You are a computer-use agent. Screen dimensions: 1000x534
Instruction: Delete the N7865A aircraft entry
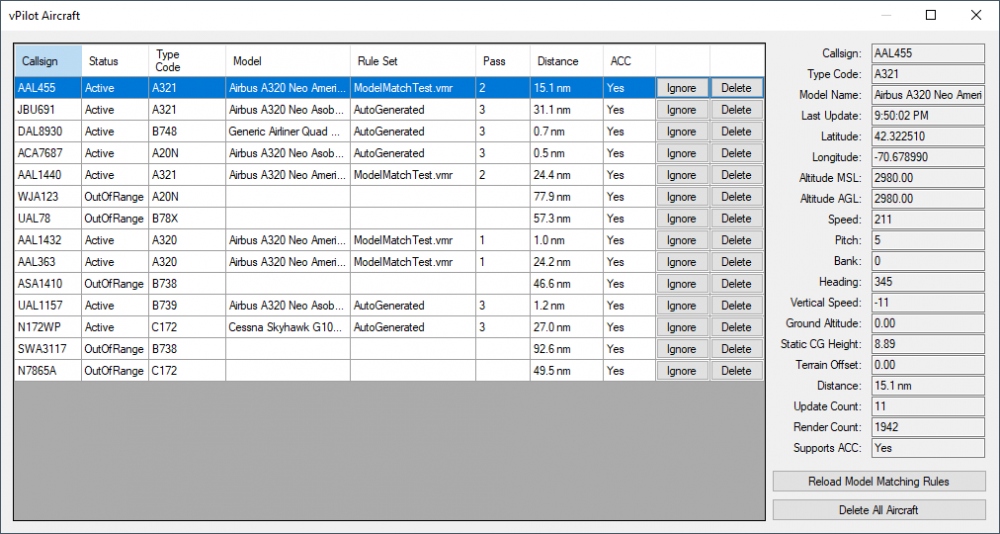click(736, 371)
